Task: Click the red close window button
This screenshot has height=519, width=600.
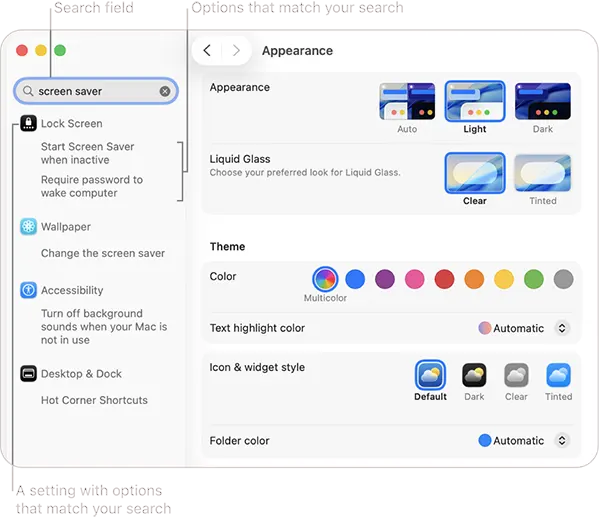Action: coord(22,50)
